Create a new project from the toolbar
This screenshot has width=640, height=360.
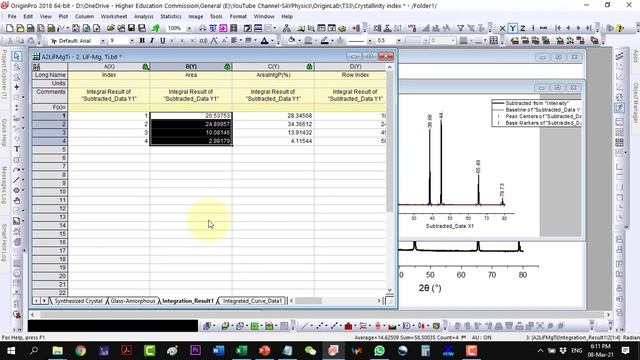tap(9, 28)
